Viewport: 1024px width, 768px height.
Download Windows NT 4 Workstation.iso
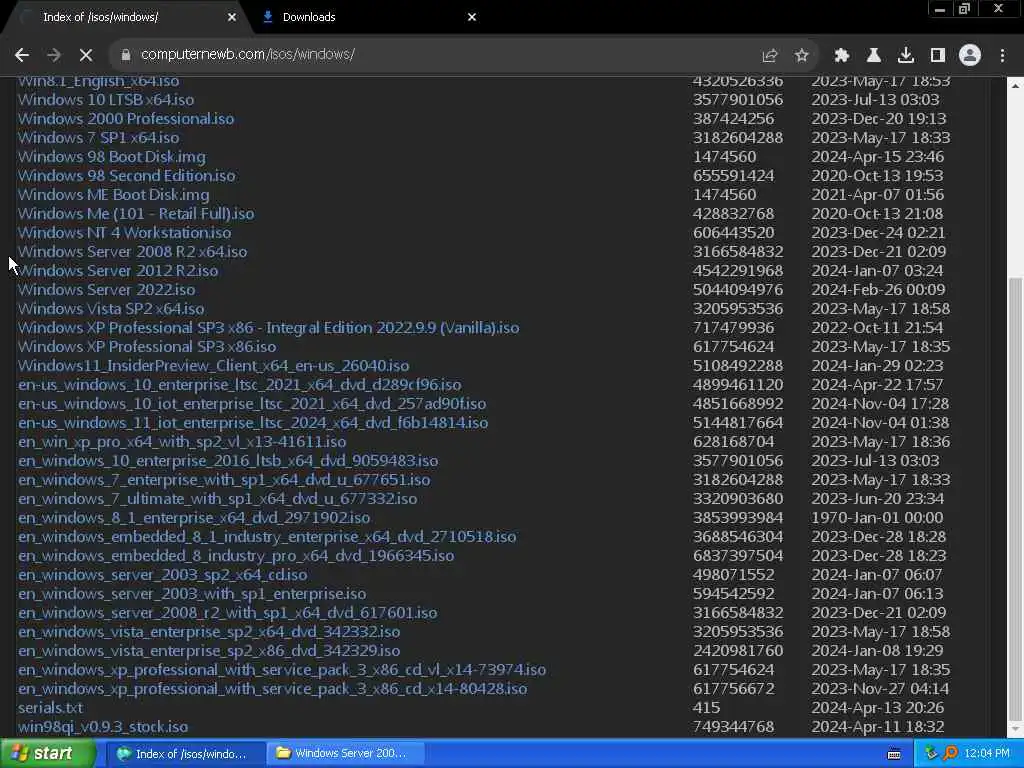click(124, 232)
